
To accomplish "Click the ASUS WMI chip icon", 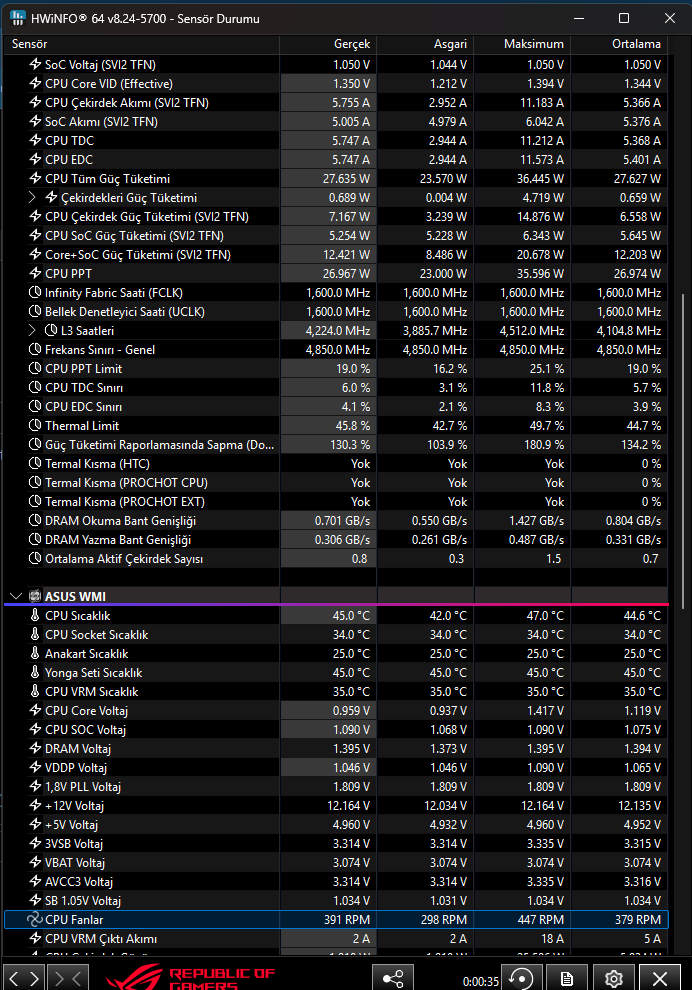I will point(35,596).
